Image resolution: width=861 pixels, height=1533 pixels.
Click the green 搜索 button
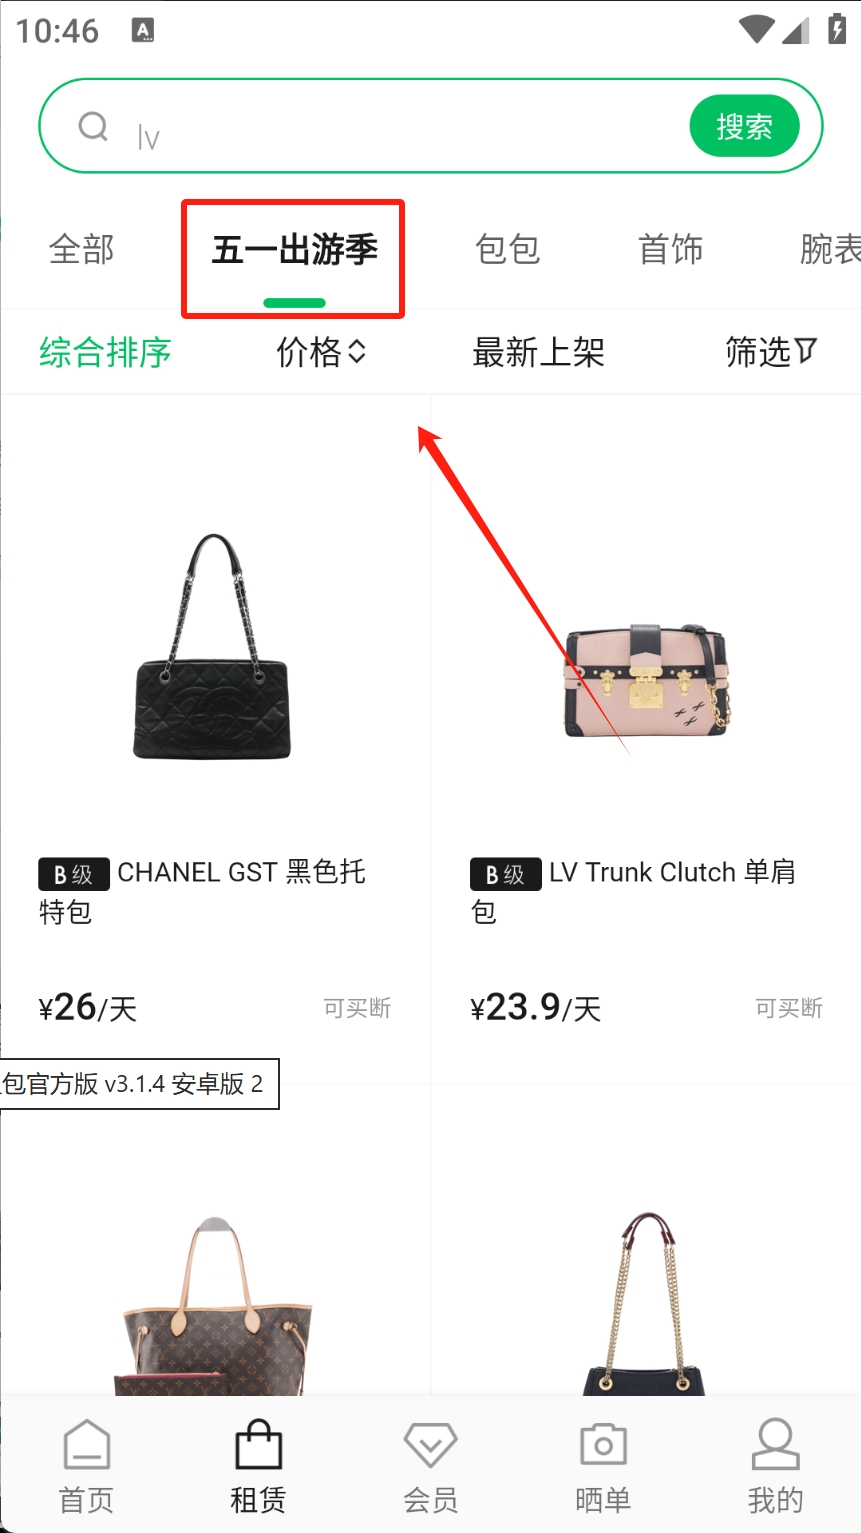pyautogui.click(x=745, y=127)
